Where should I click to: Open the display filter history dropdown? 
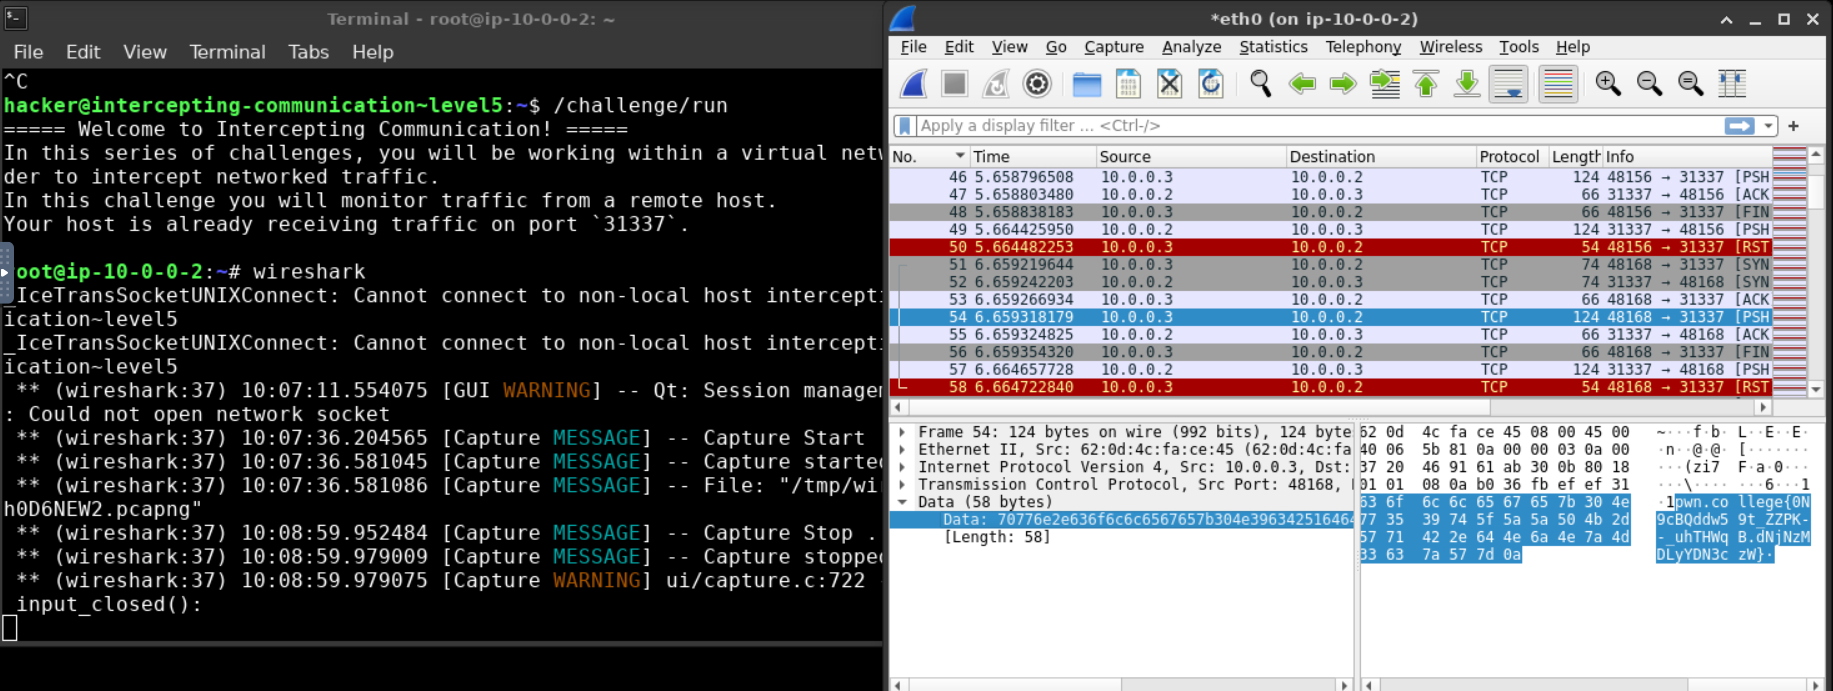point(1769,126)
